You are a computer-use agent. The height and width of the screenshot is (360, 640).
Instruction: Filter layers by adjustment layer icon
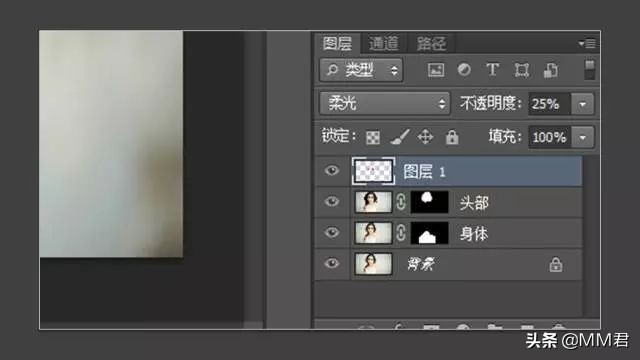point(464,70)
